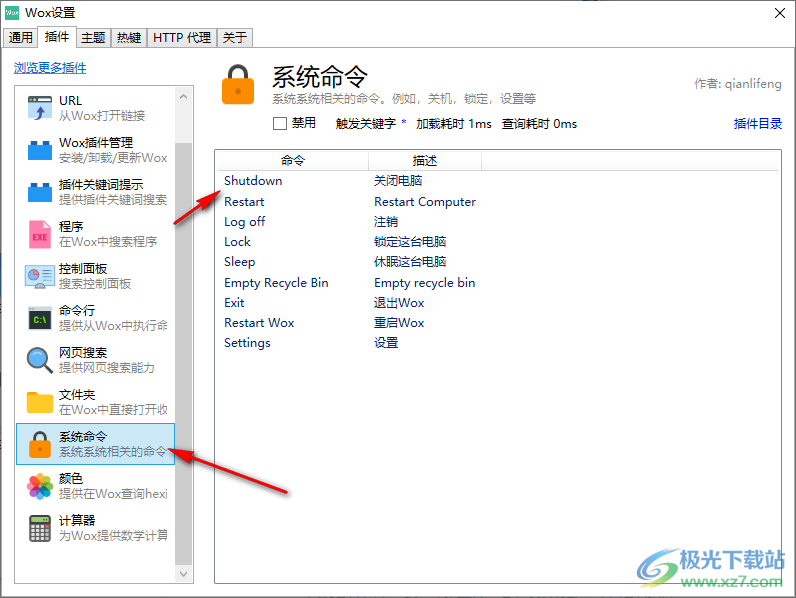Click the 触发关键字 label
The image size is (796, 598).
(366, 123)
